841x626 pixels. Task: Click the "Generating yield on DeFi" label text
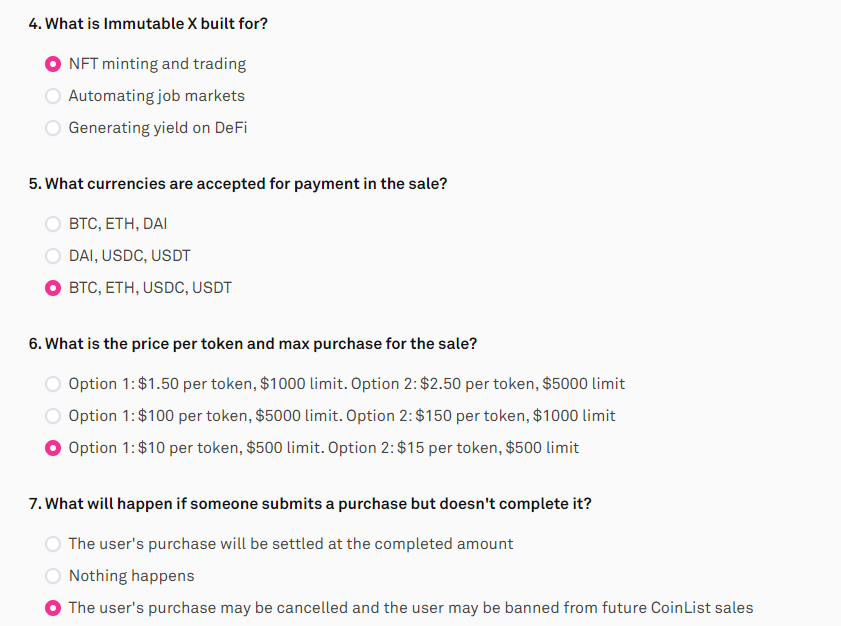[158, 128]
